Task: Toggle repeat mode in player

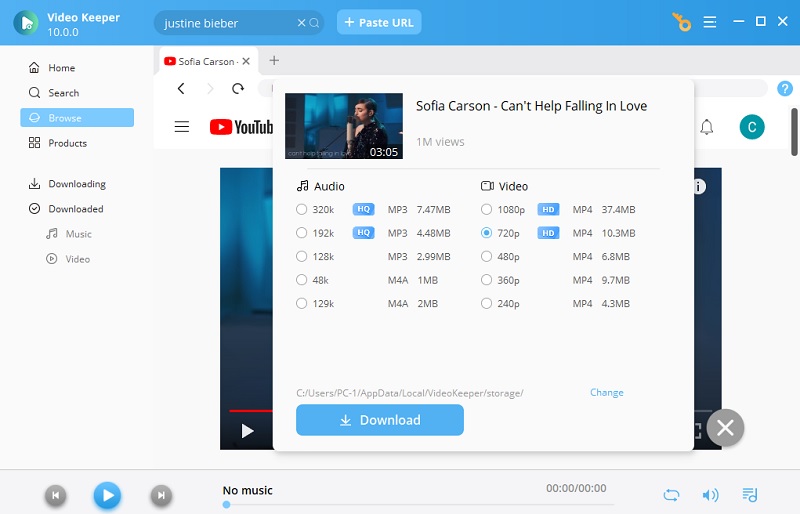Action: click(x=671, y=495)
